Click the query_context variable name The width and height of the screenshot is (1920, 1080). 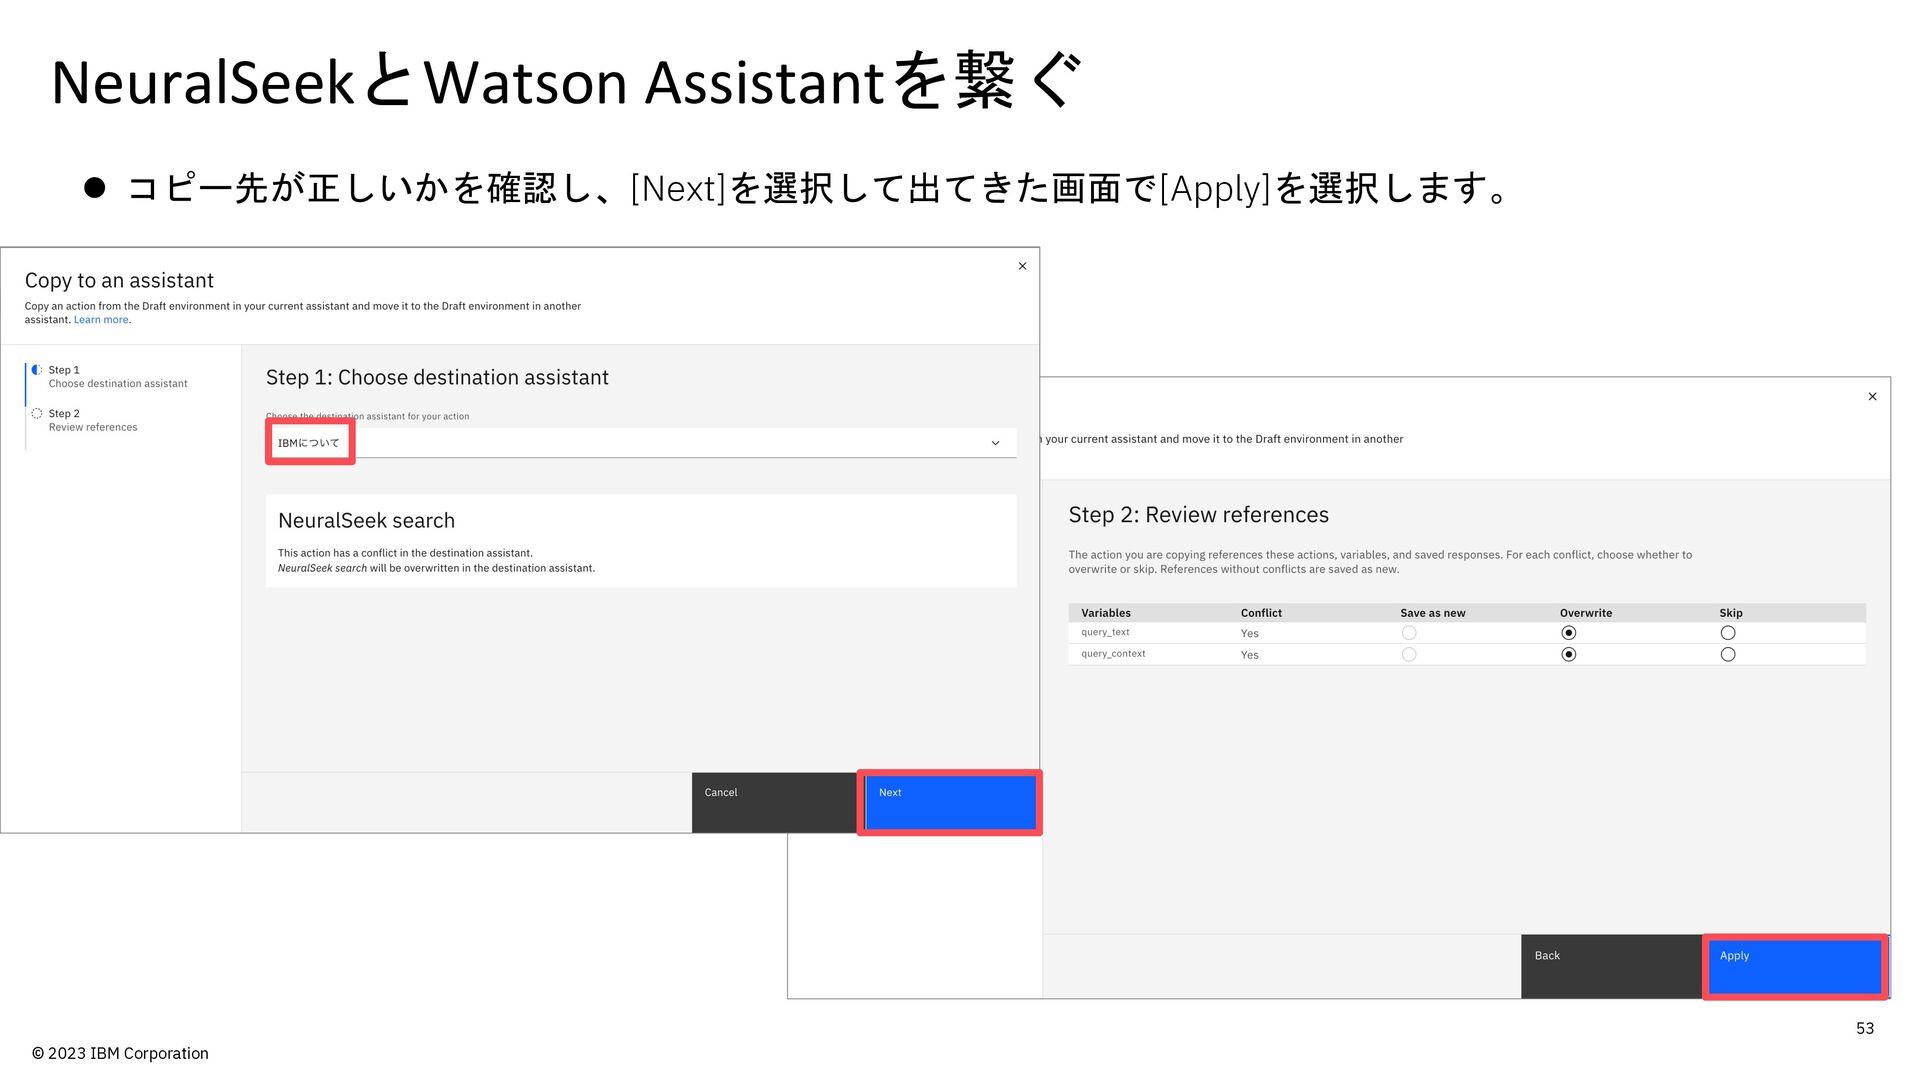1113,654
